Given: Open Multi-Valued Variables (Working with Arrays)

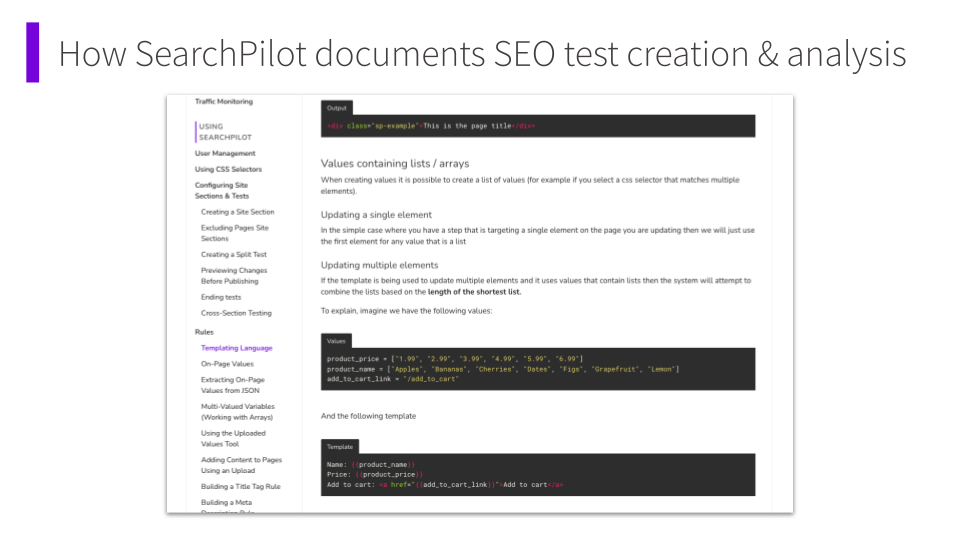Looking at the screenshot, I should coord(238,412).
